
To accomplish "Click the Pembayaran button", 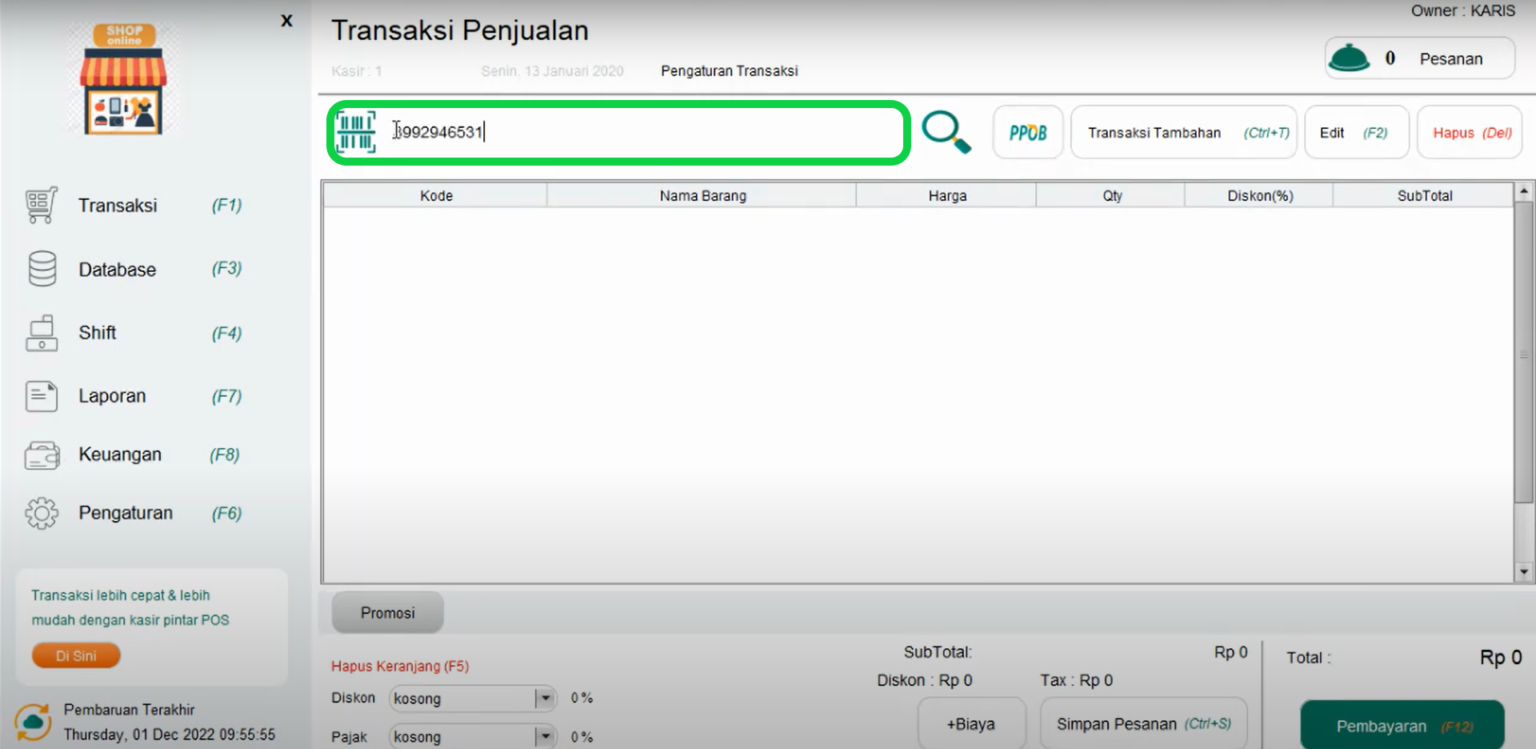I will point(1402,726).
